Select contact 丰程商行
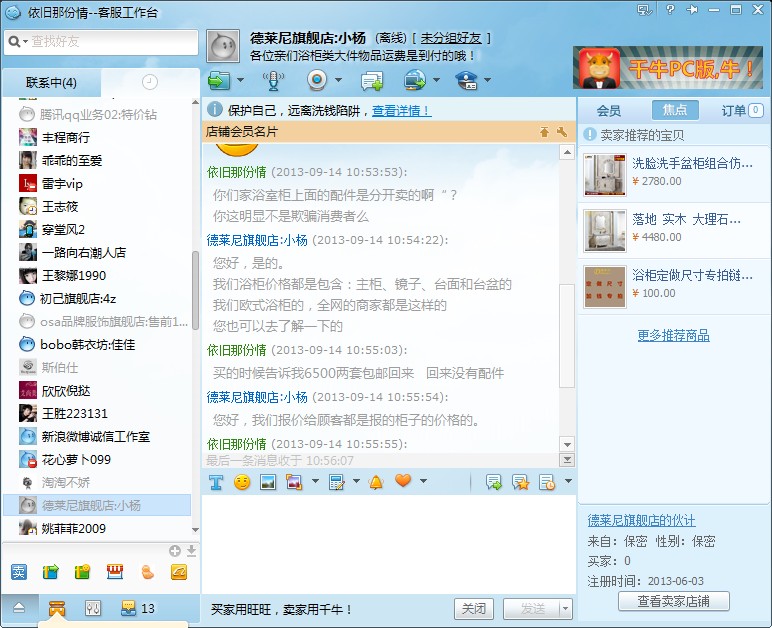This screenshot has width=772, height=628. 97,137
